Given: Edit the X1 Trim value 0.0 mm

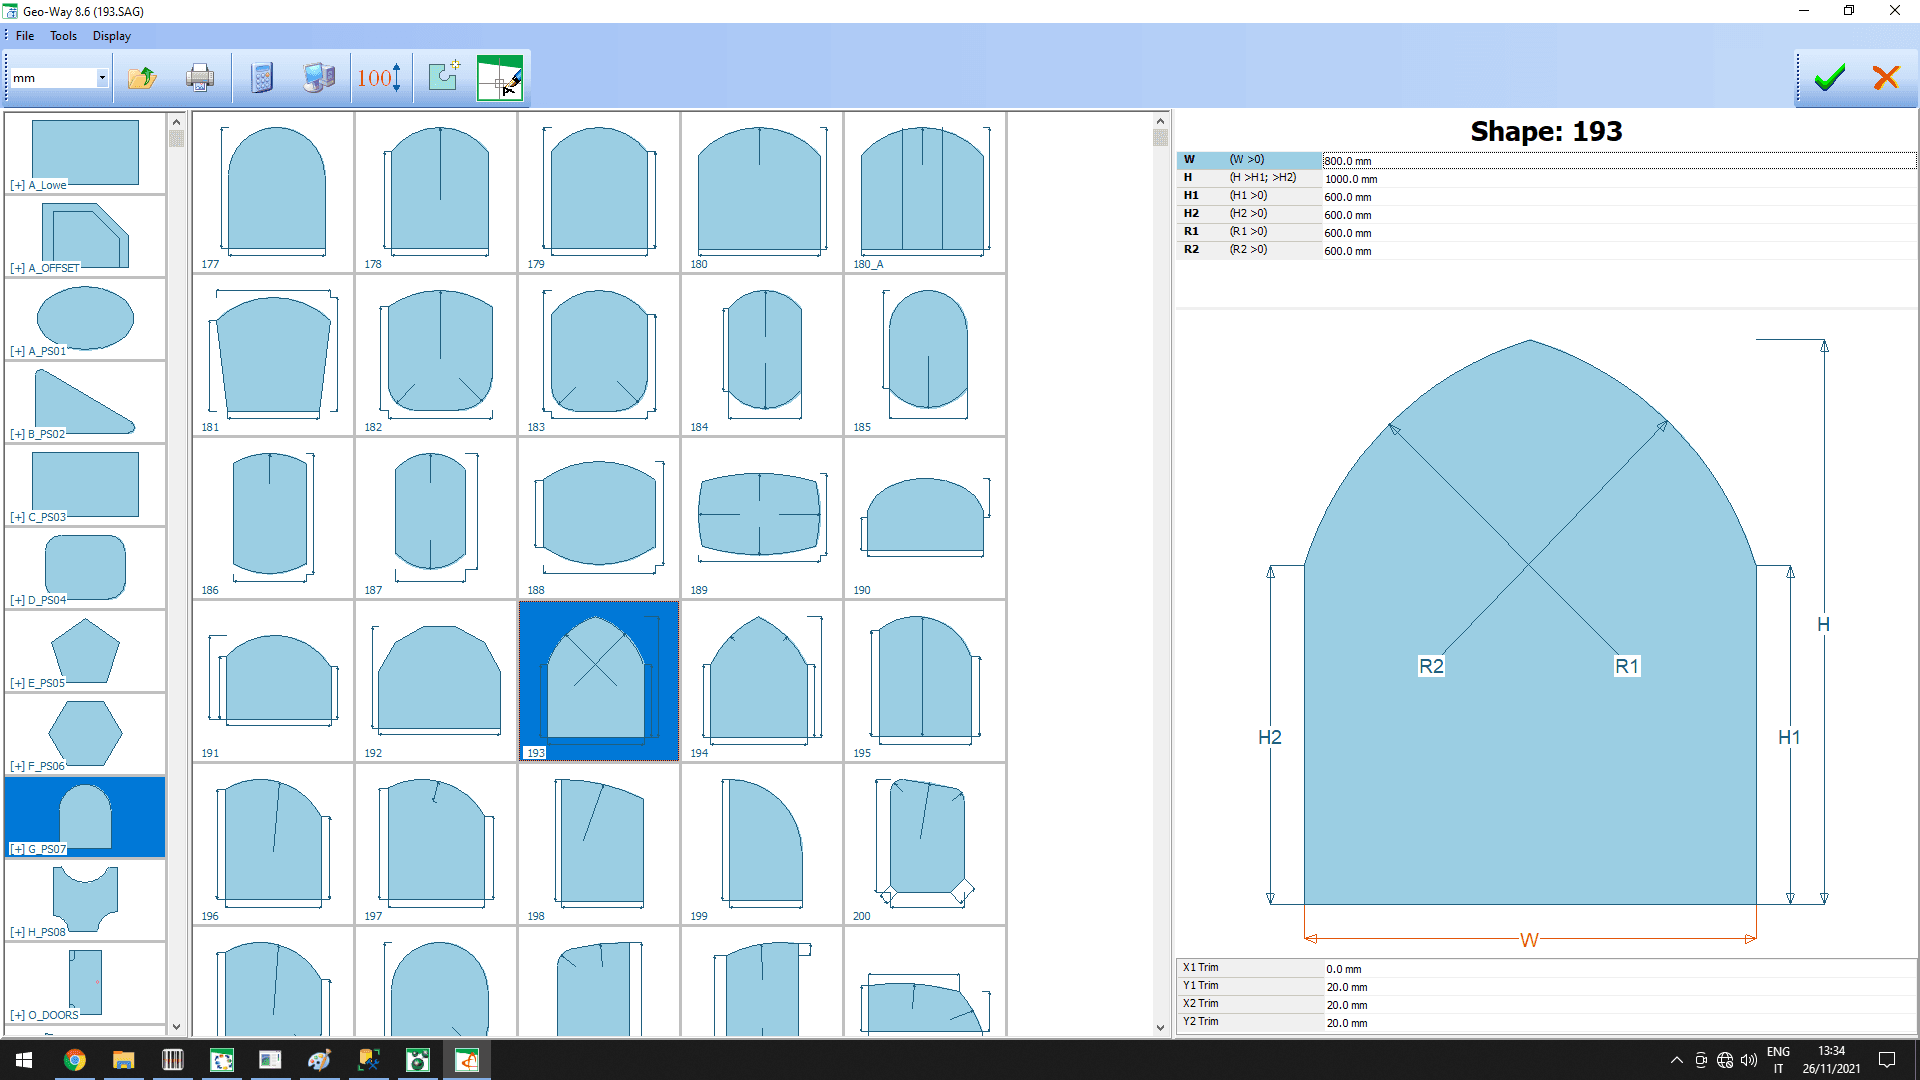Looking at the screenshot, I should coord(1620,969).
